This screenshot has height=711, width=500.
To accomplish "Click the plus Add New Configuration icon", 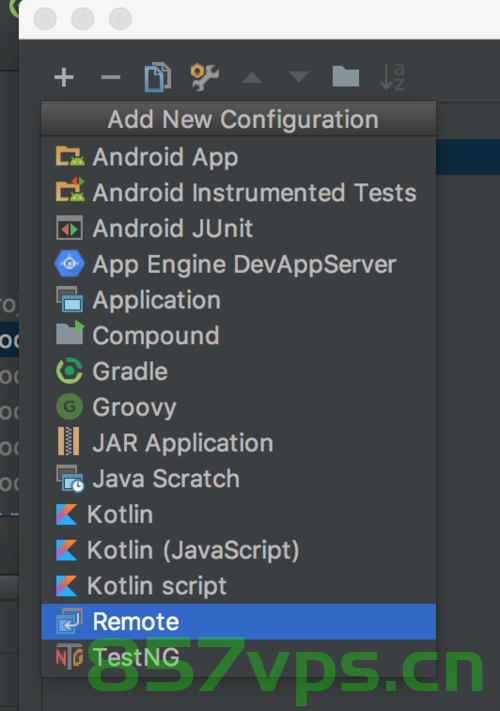I will coord(64,77).
